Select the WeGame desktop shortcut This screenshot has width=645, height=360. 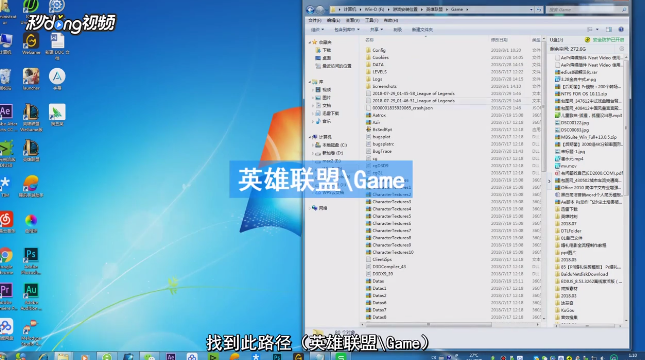[x=31, y=44]
